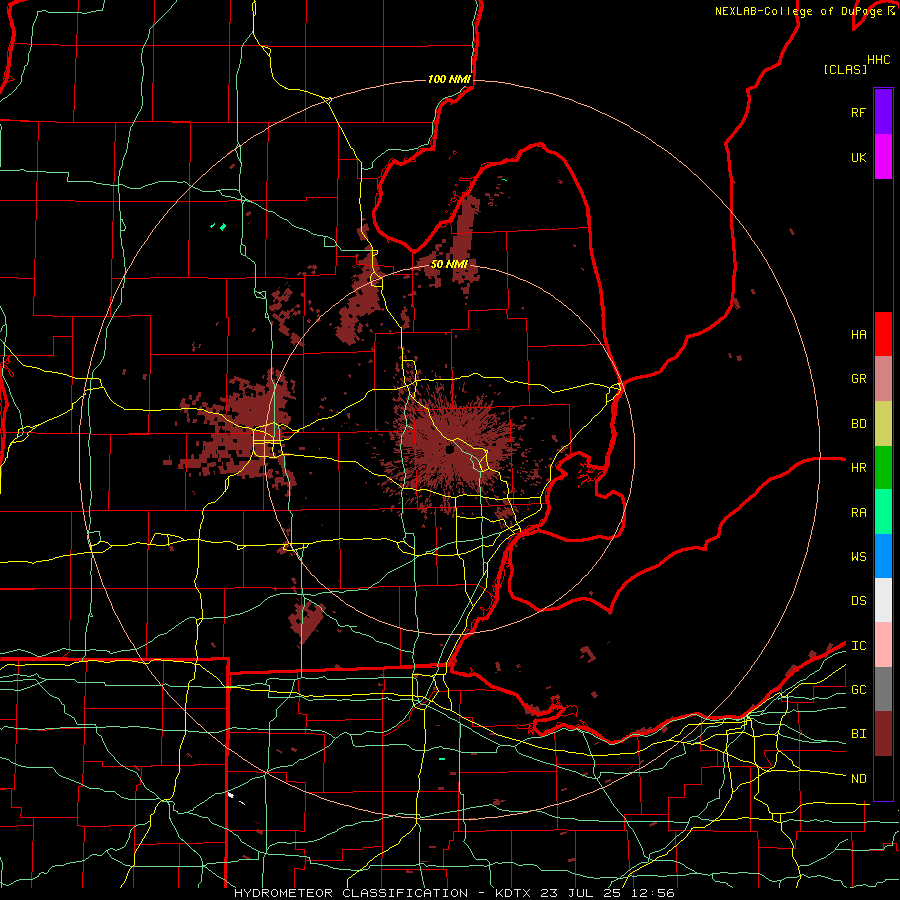Click the GR legend label
This screenshot has height=900, width=900.
(858, 379)
